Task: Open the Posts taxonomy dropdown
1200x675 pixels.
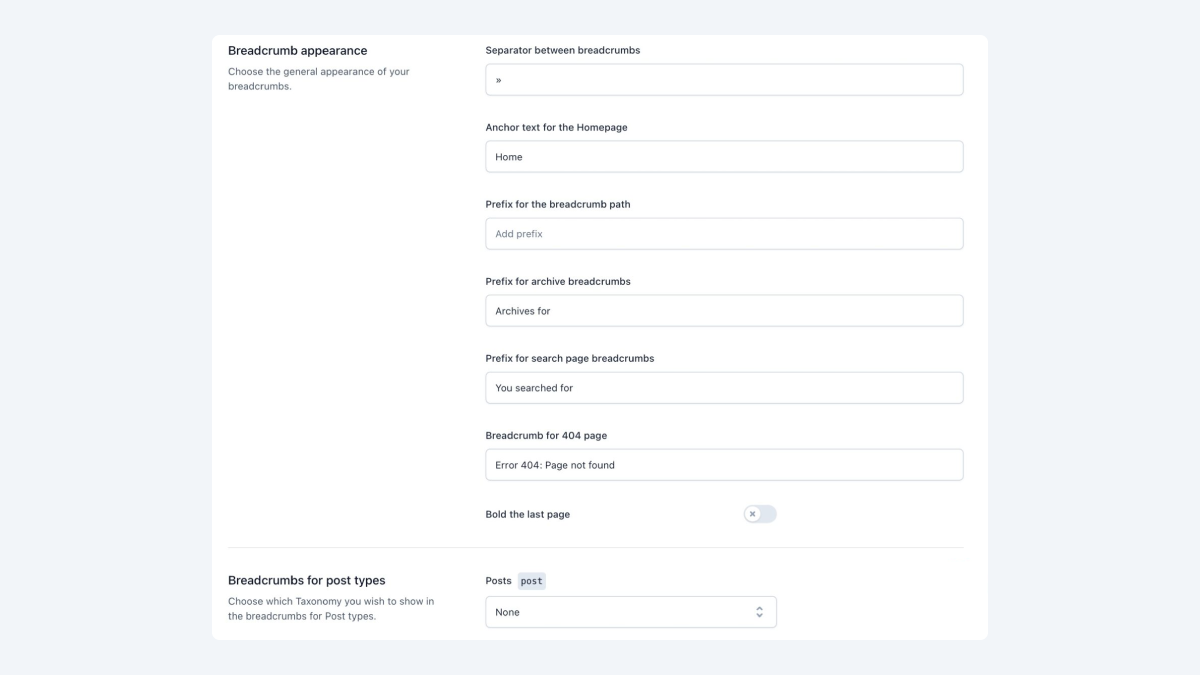Action: (x=630, y=611)
